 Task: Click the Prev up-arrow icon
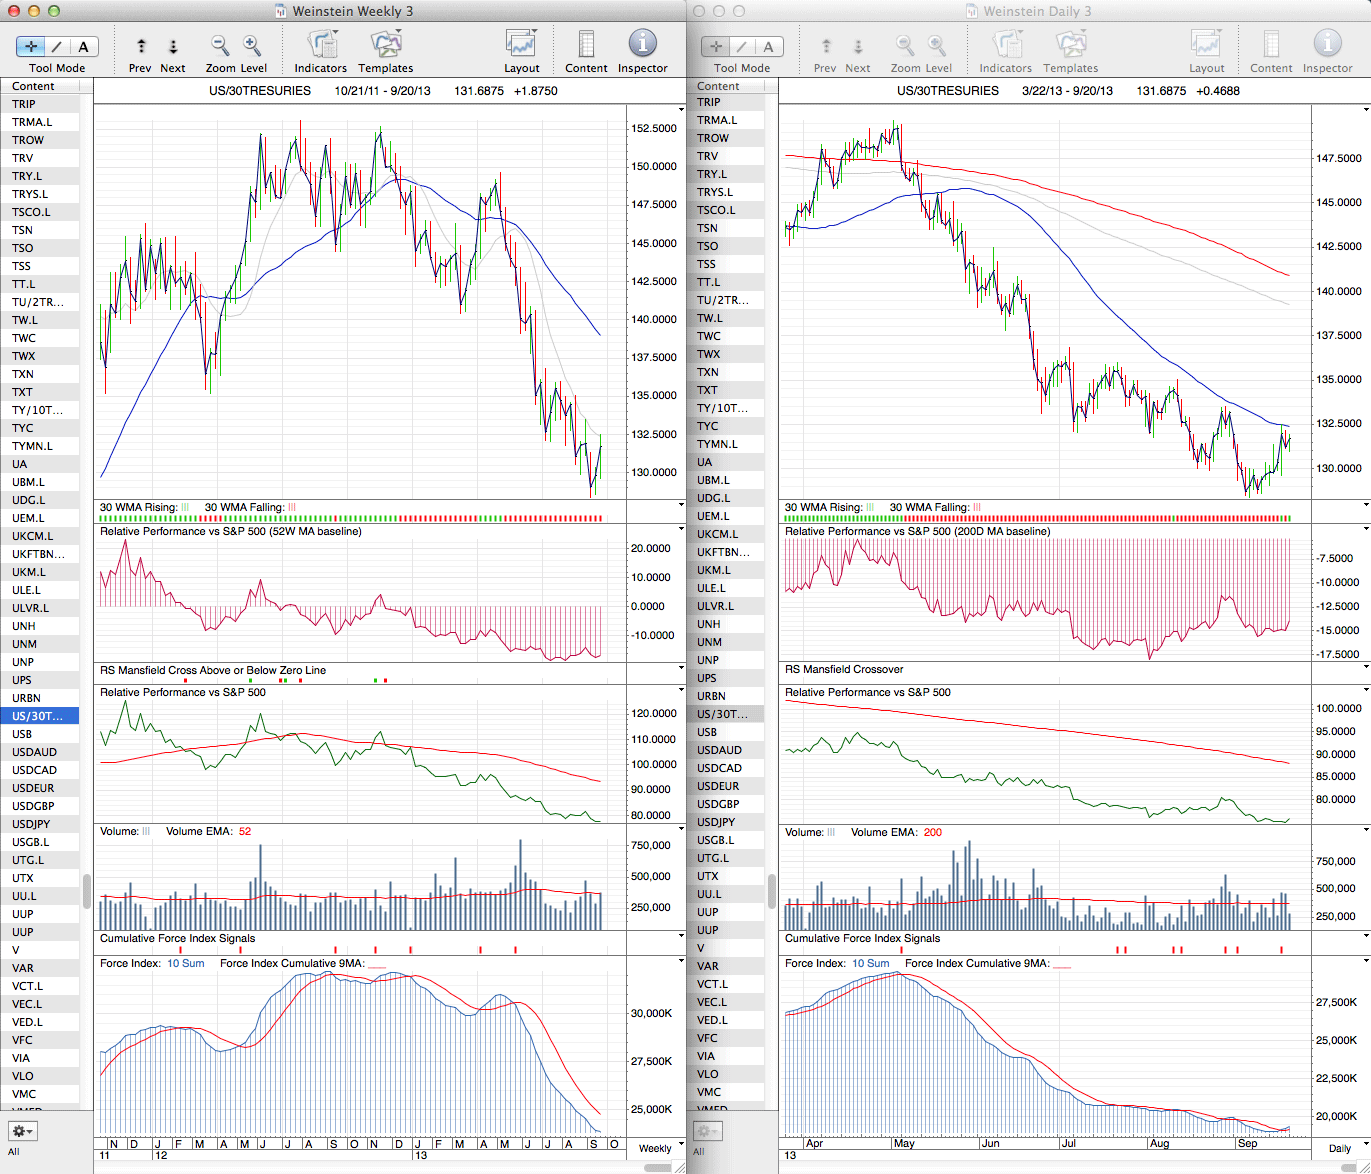tap(141, 46)
